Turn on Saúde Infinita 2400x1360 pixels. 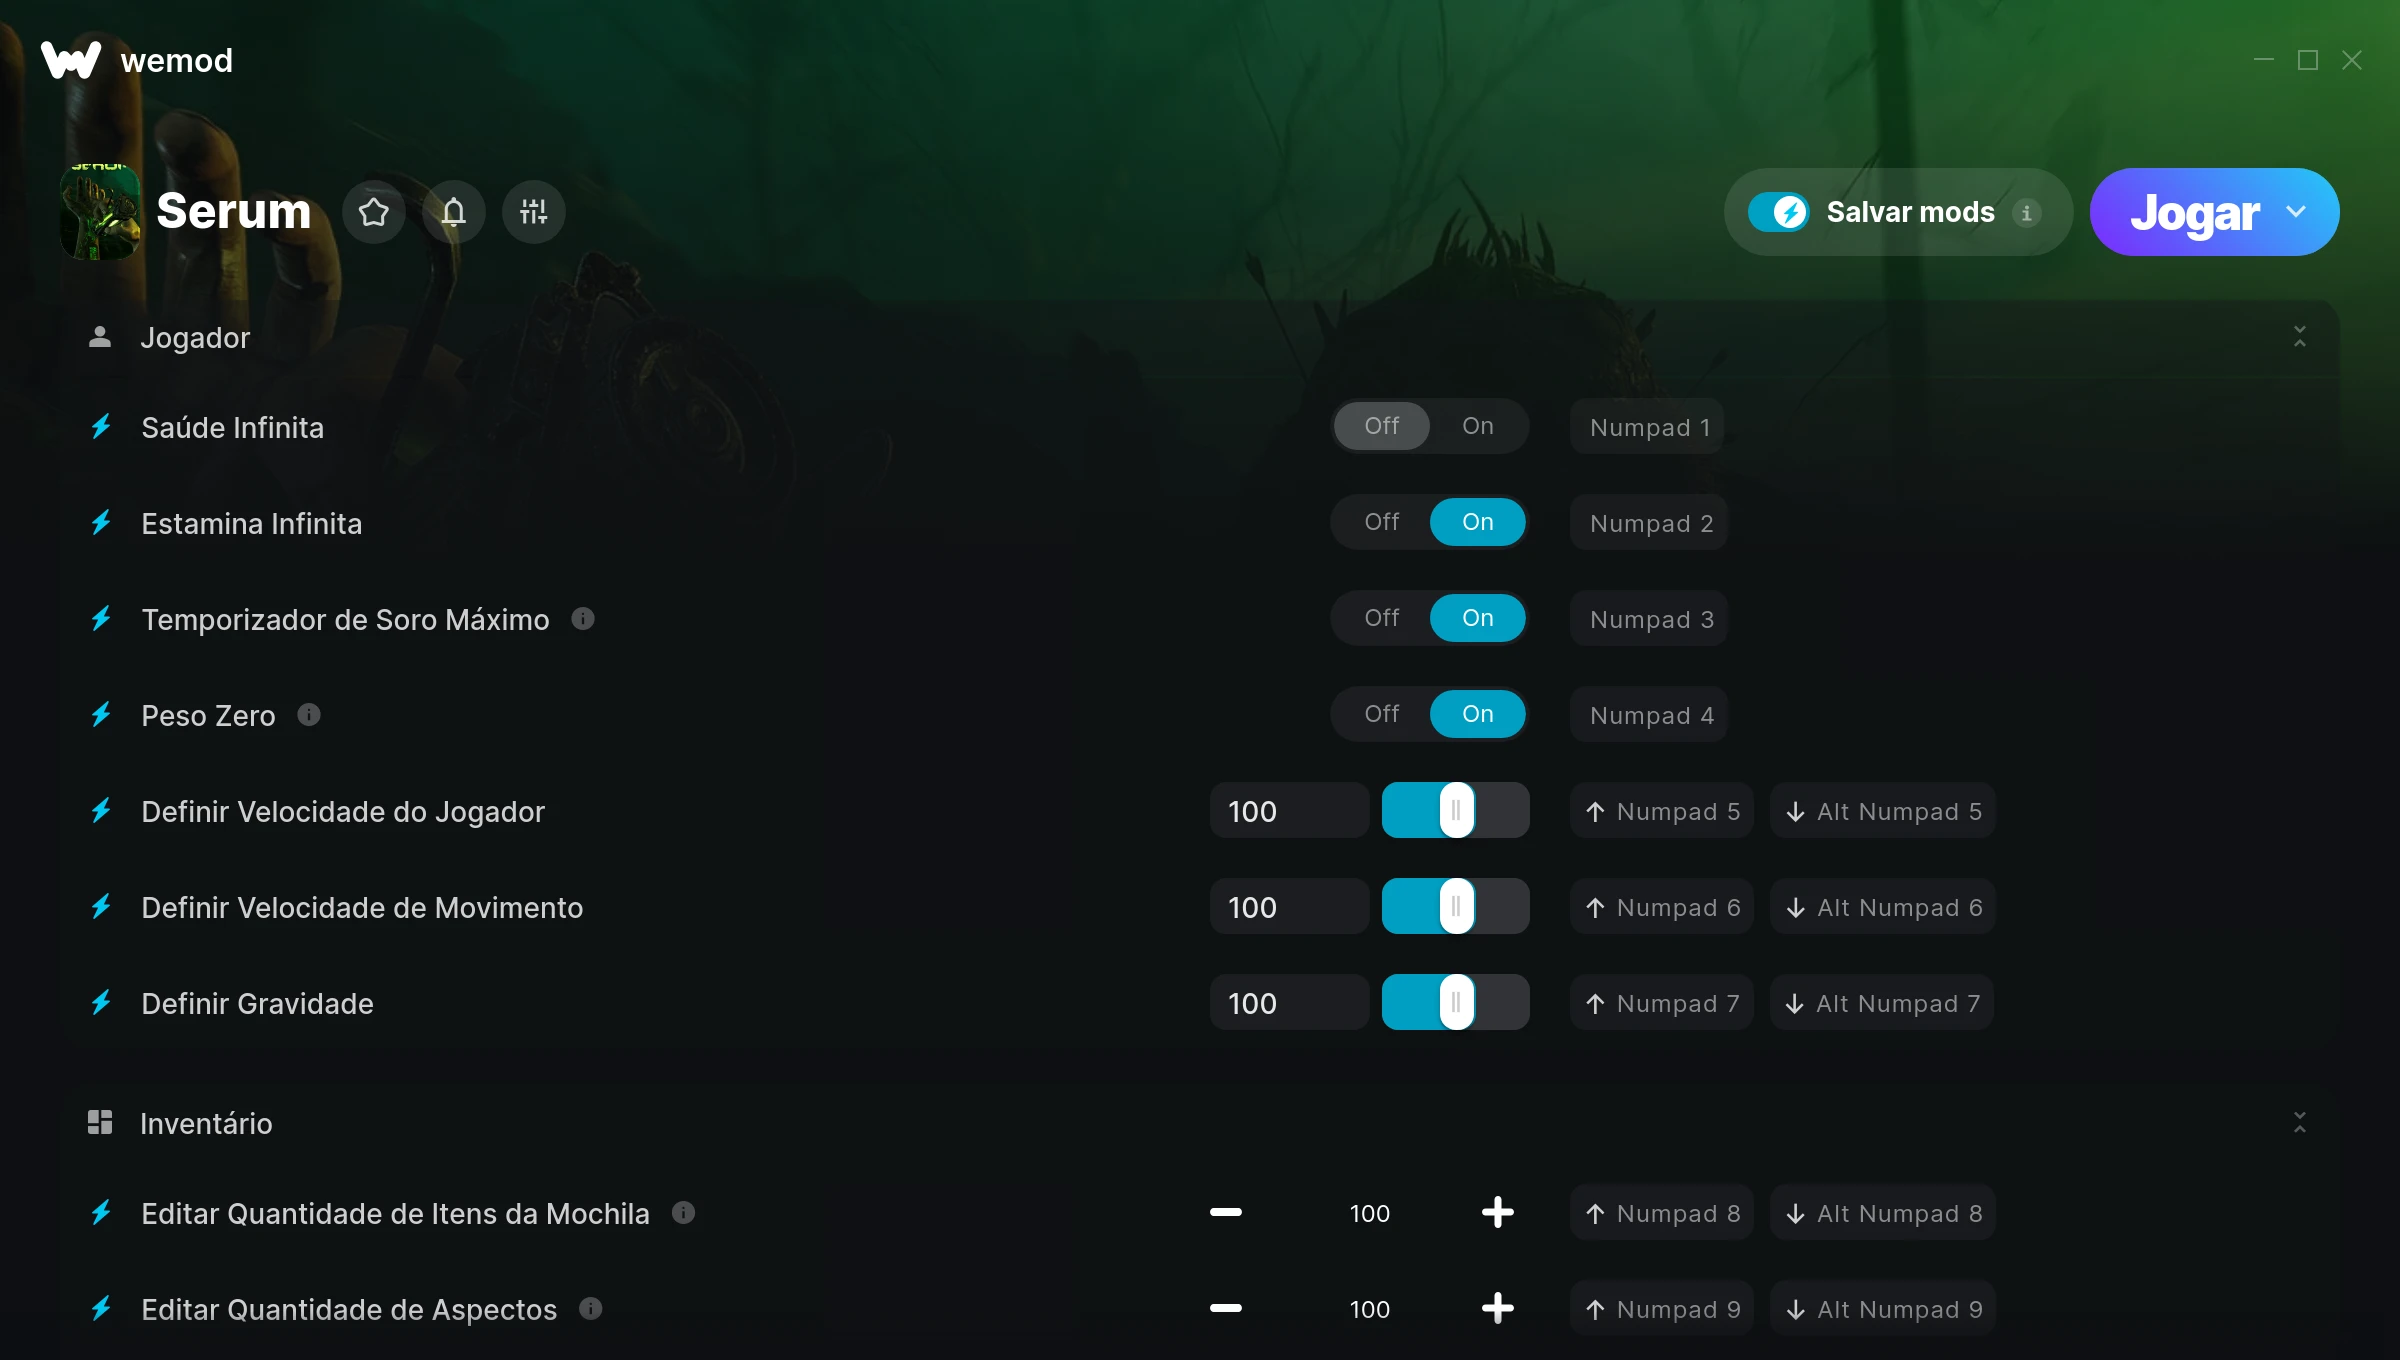(1477, 426)
